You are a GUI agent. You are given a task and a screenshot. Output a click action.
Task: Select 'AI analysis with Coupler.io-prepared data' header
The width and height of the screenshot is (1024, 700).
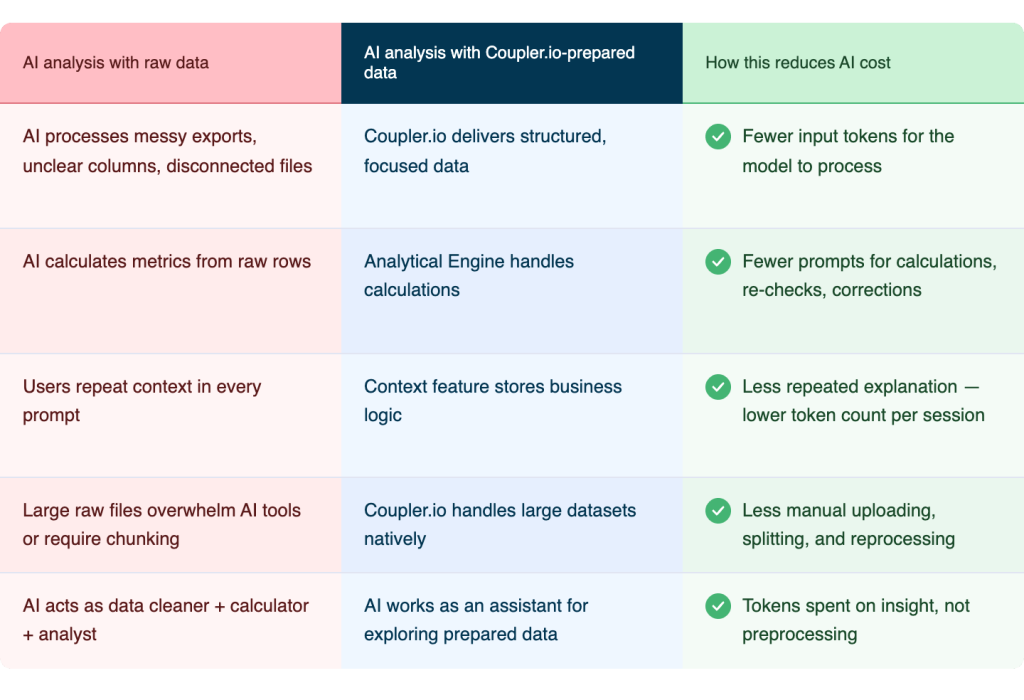[512, 63]
